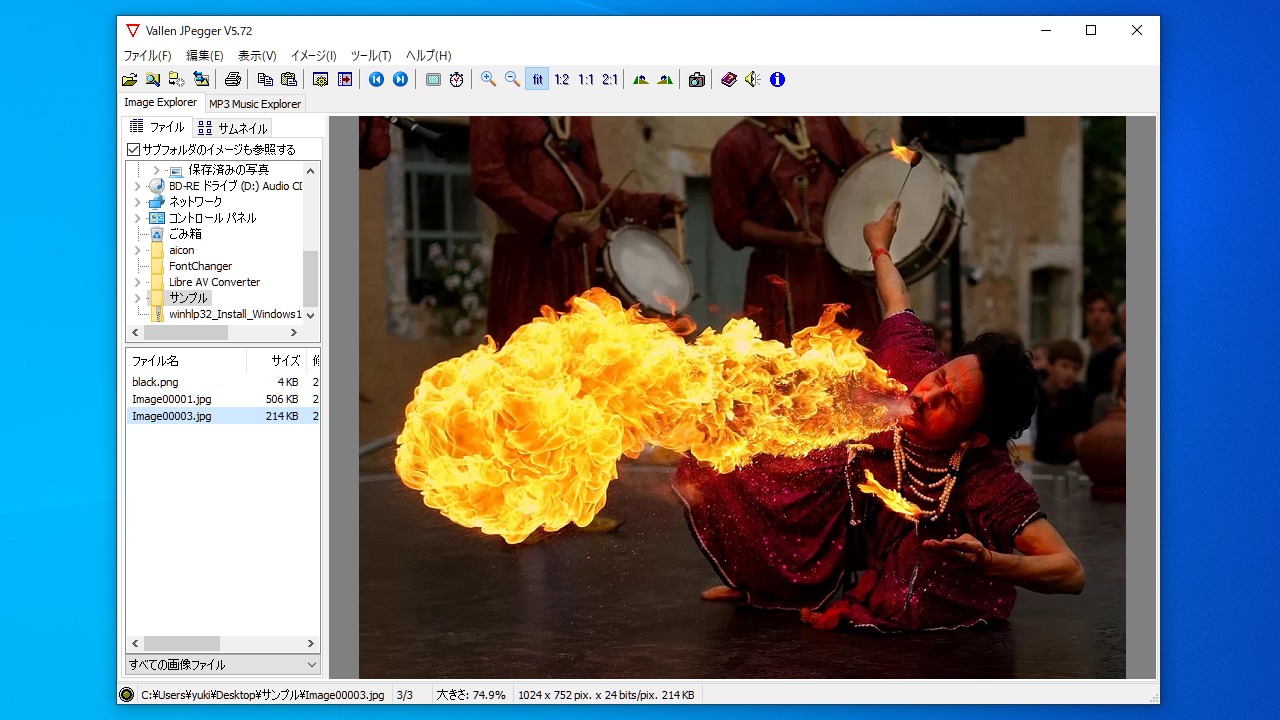Open the イメージ(I) menu
Screen dimensions: 1280x720
(x=313, y=56)
